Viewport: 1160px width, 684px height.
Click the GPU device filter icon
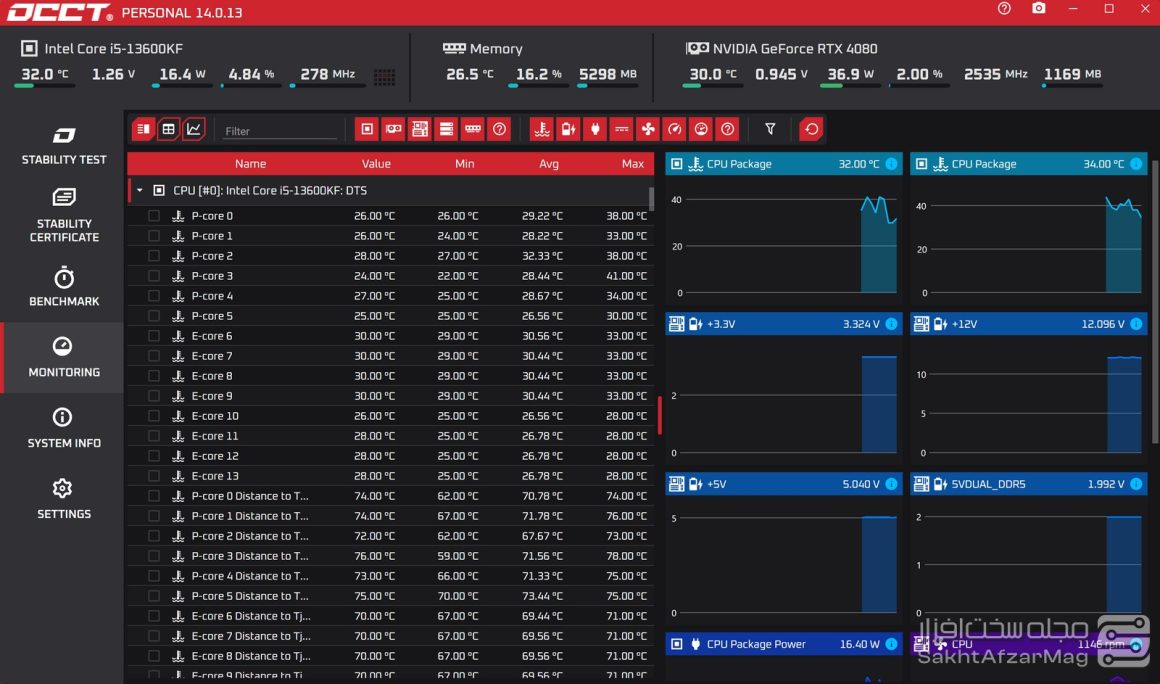[394, 129]
